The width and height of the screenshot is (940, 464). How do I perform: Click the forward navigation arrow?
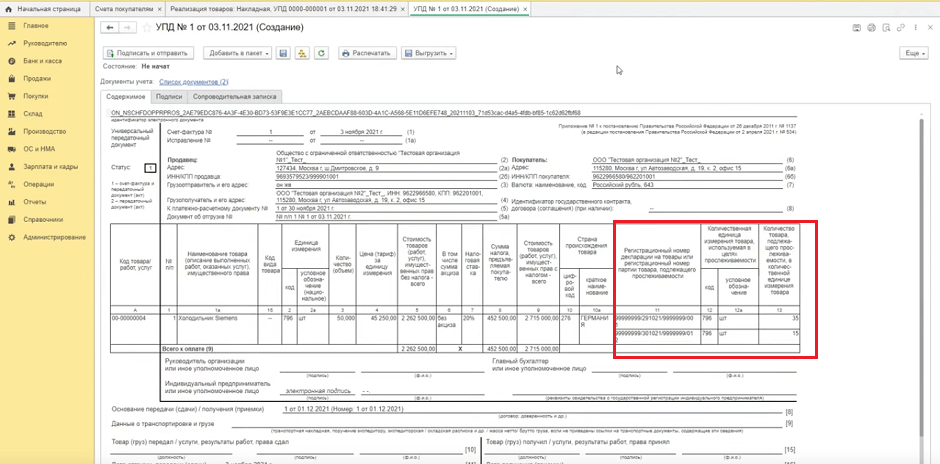tap(127, 27)
